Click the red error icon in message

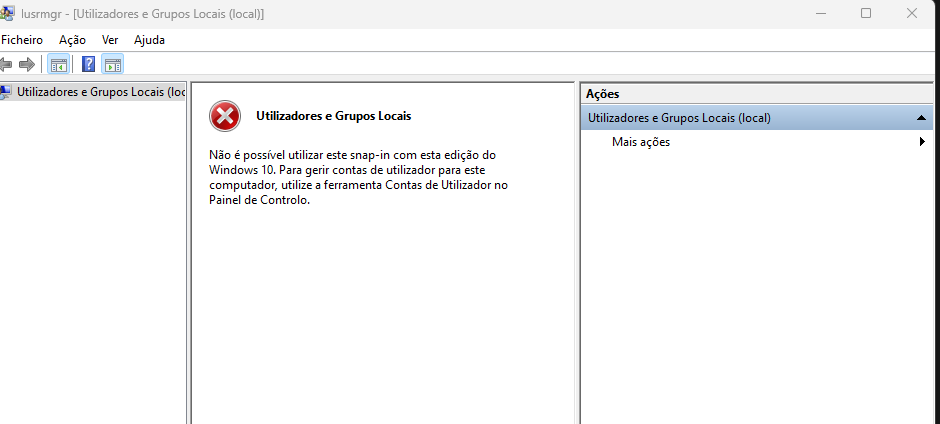pyautogui.click(x=225, y=116)
